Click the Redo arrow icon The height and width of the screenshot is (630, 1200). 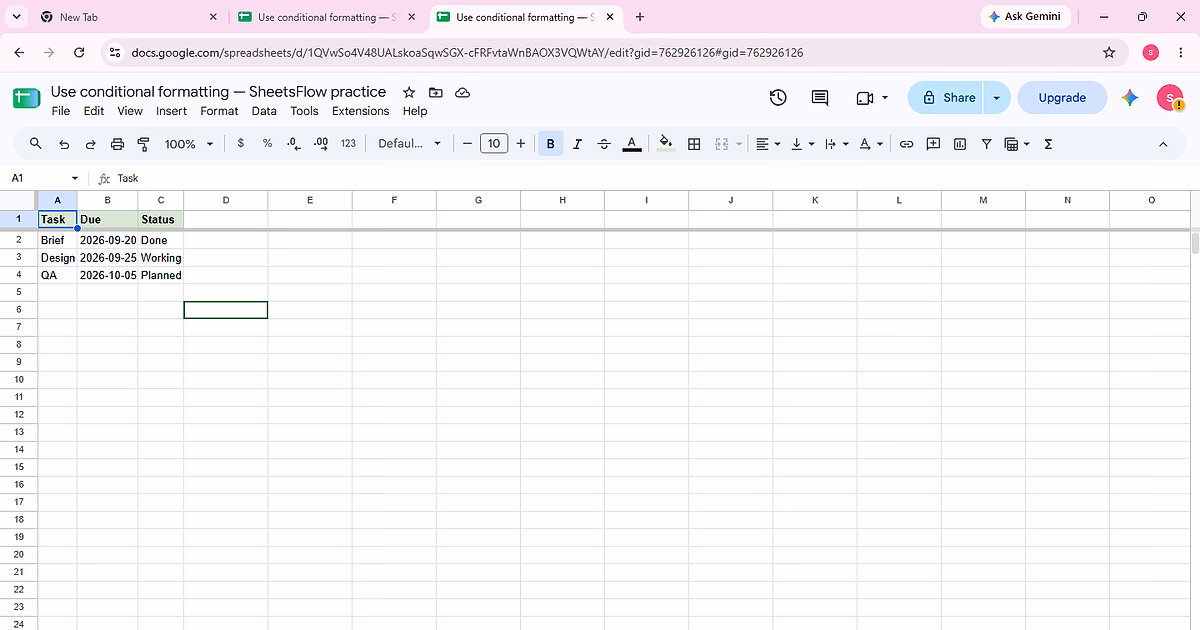91,144
